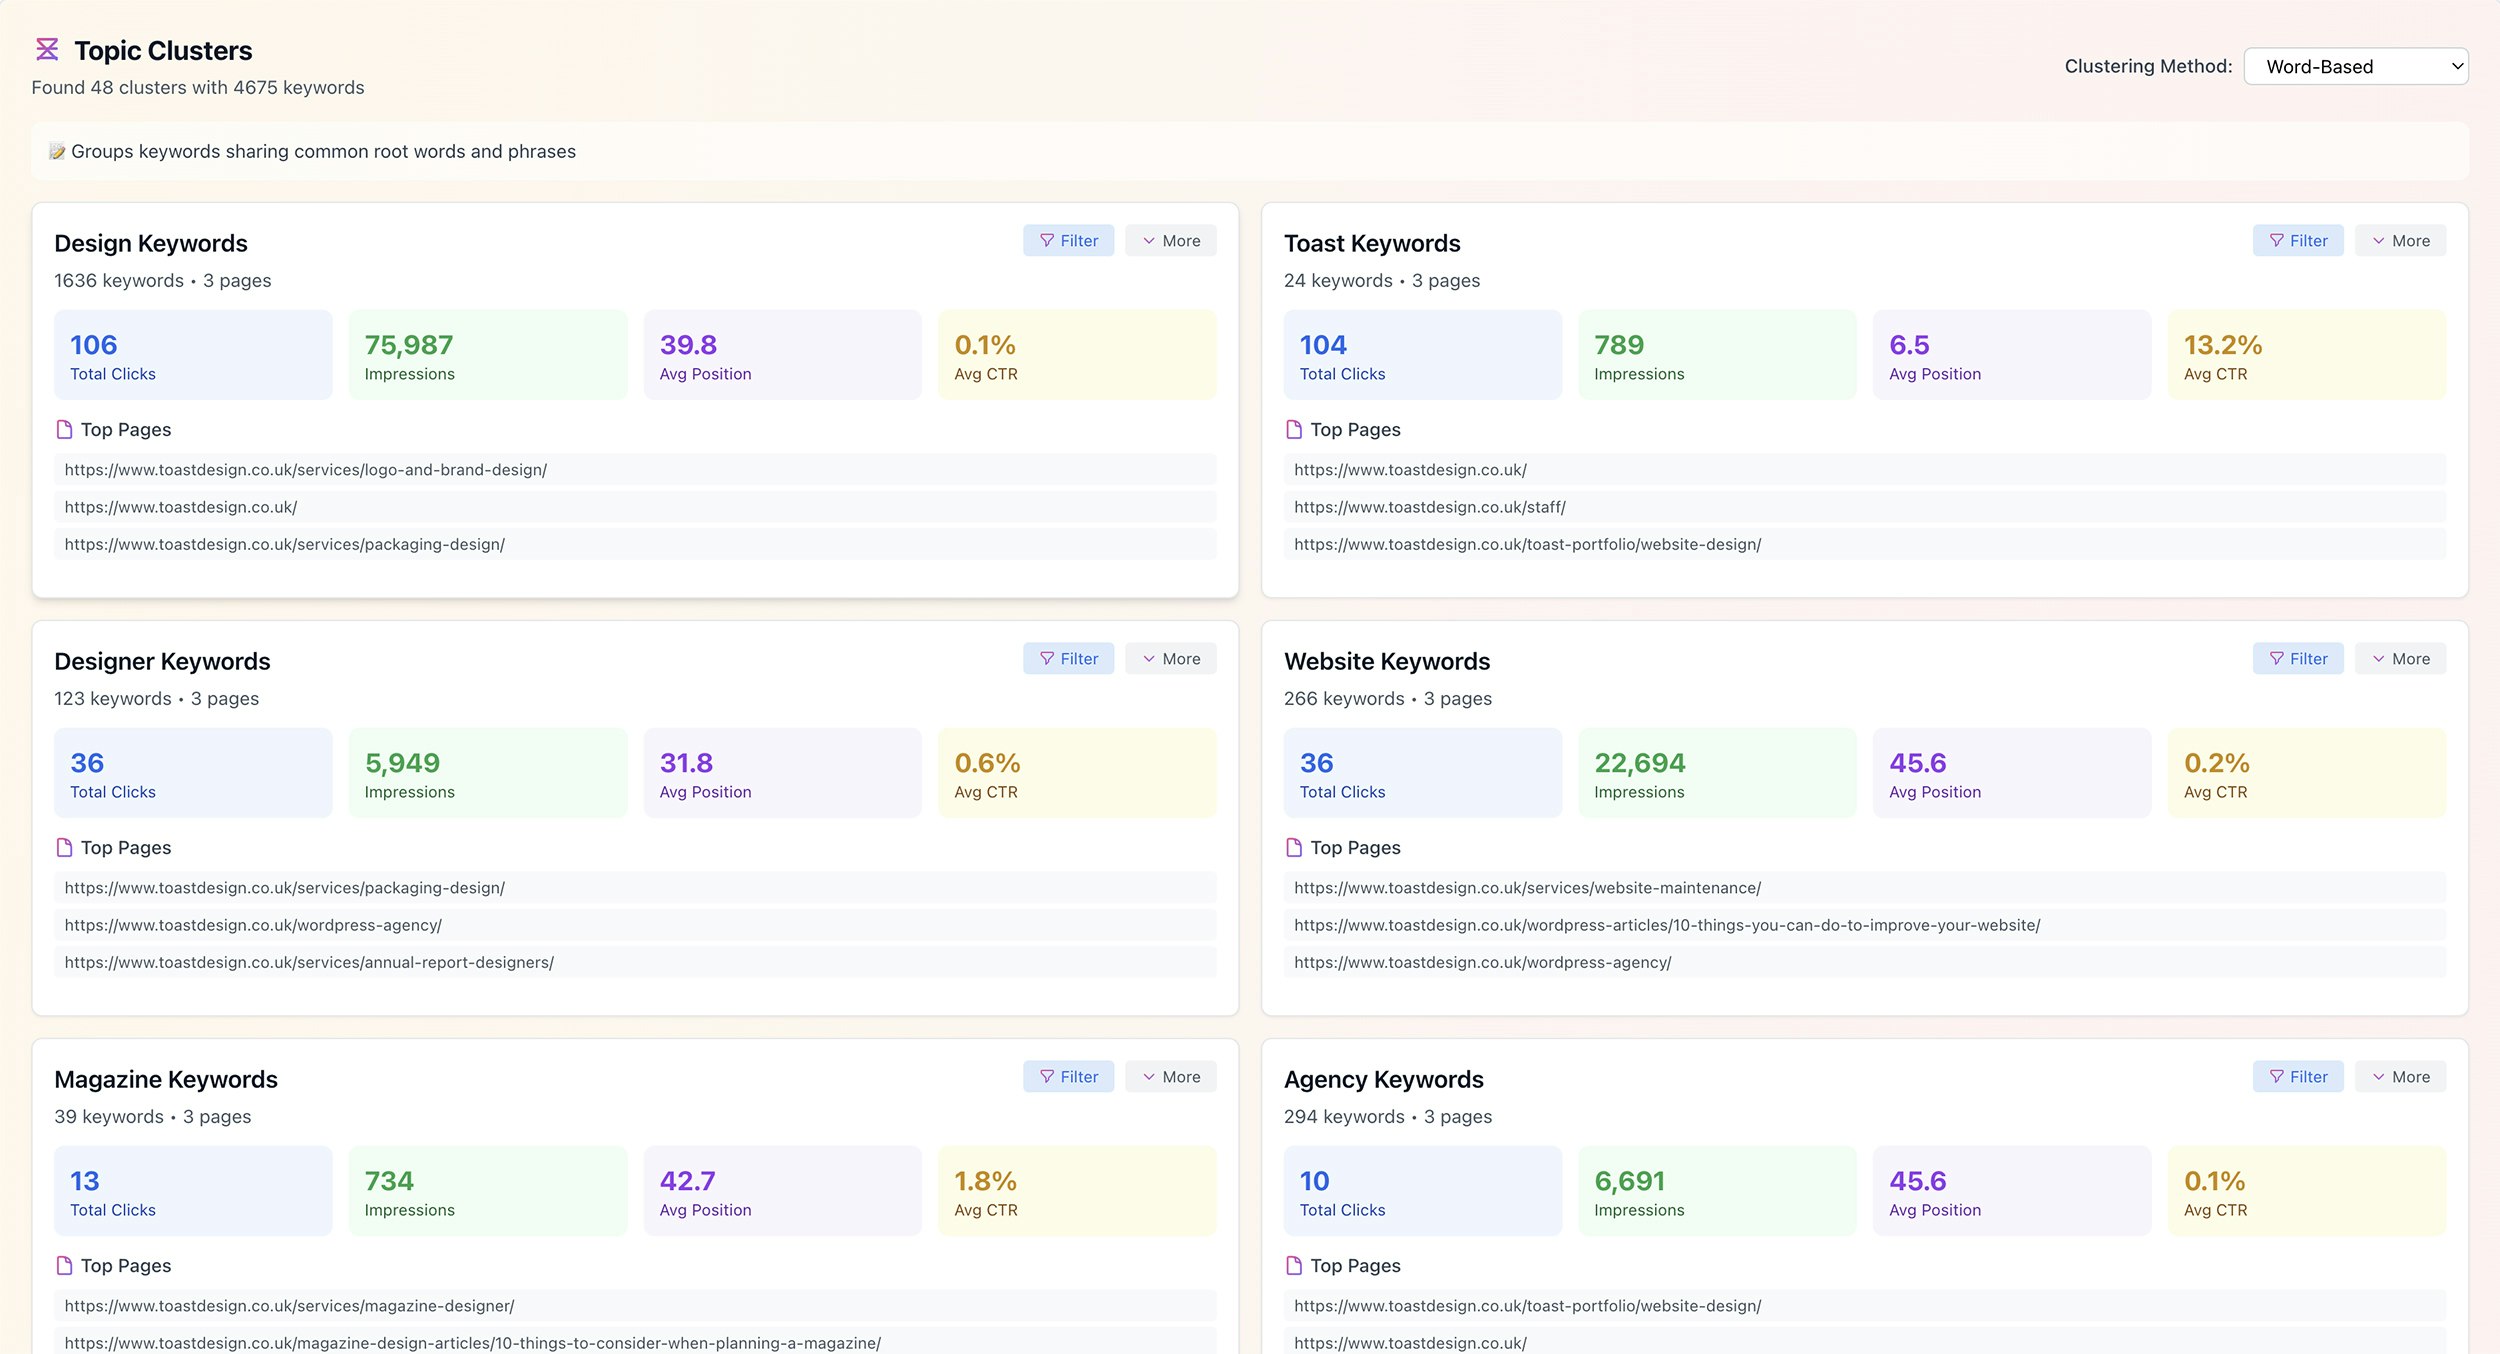Click the Top Pages document icon under Design Keywords
The width and height of the screenshot is (2500, 1354).
[x=64, y=429]
